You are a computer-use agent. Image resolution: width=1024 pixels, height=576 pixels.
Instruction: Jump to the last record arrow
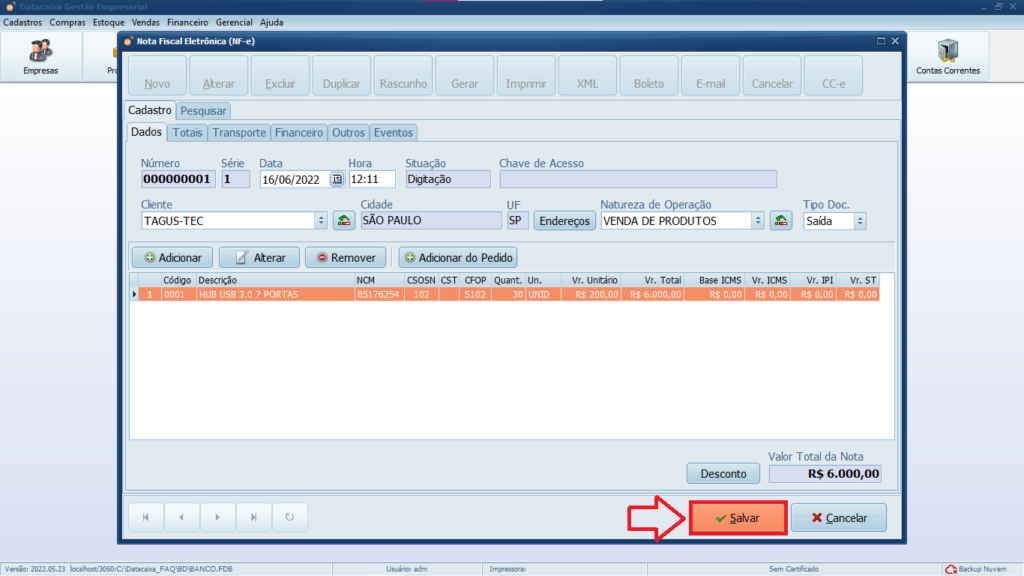(253, 517)
